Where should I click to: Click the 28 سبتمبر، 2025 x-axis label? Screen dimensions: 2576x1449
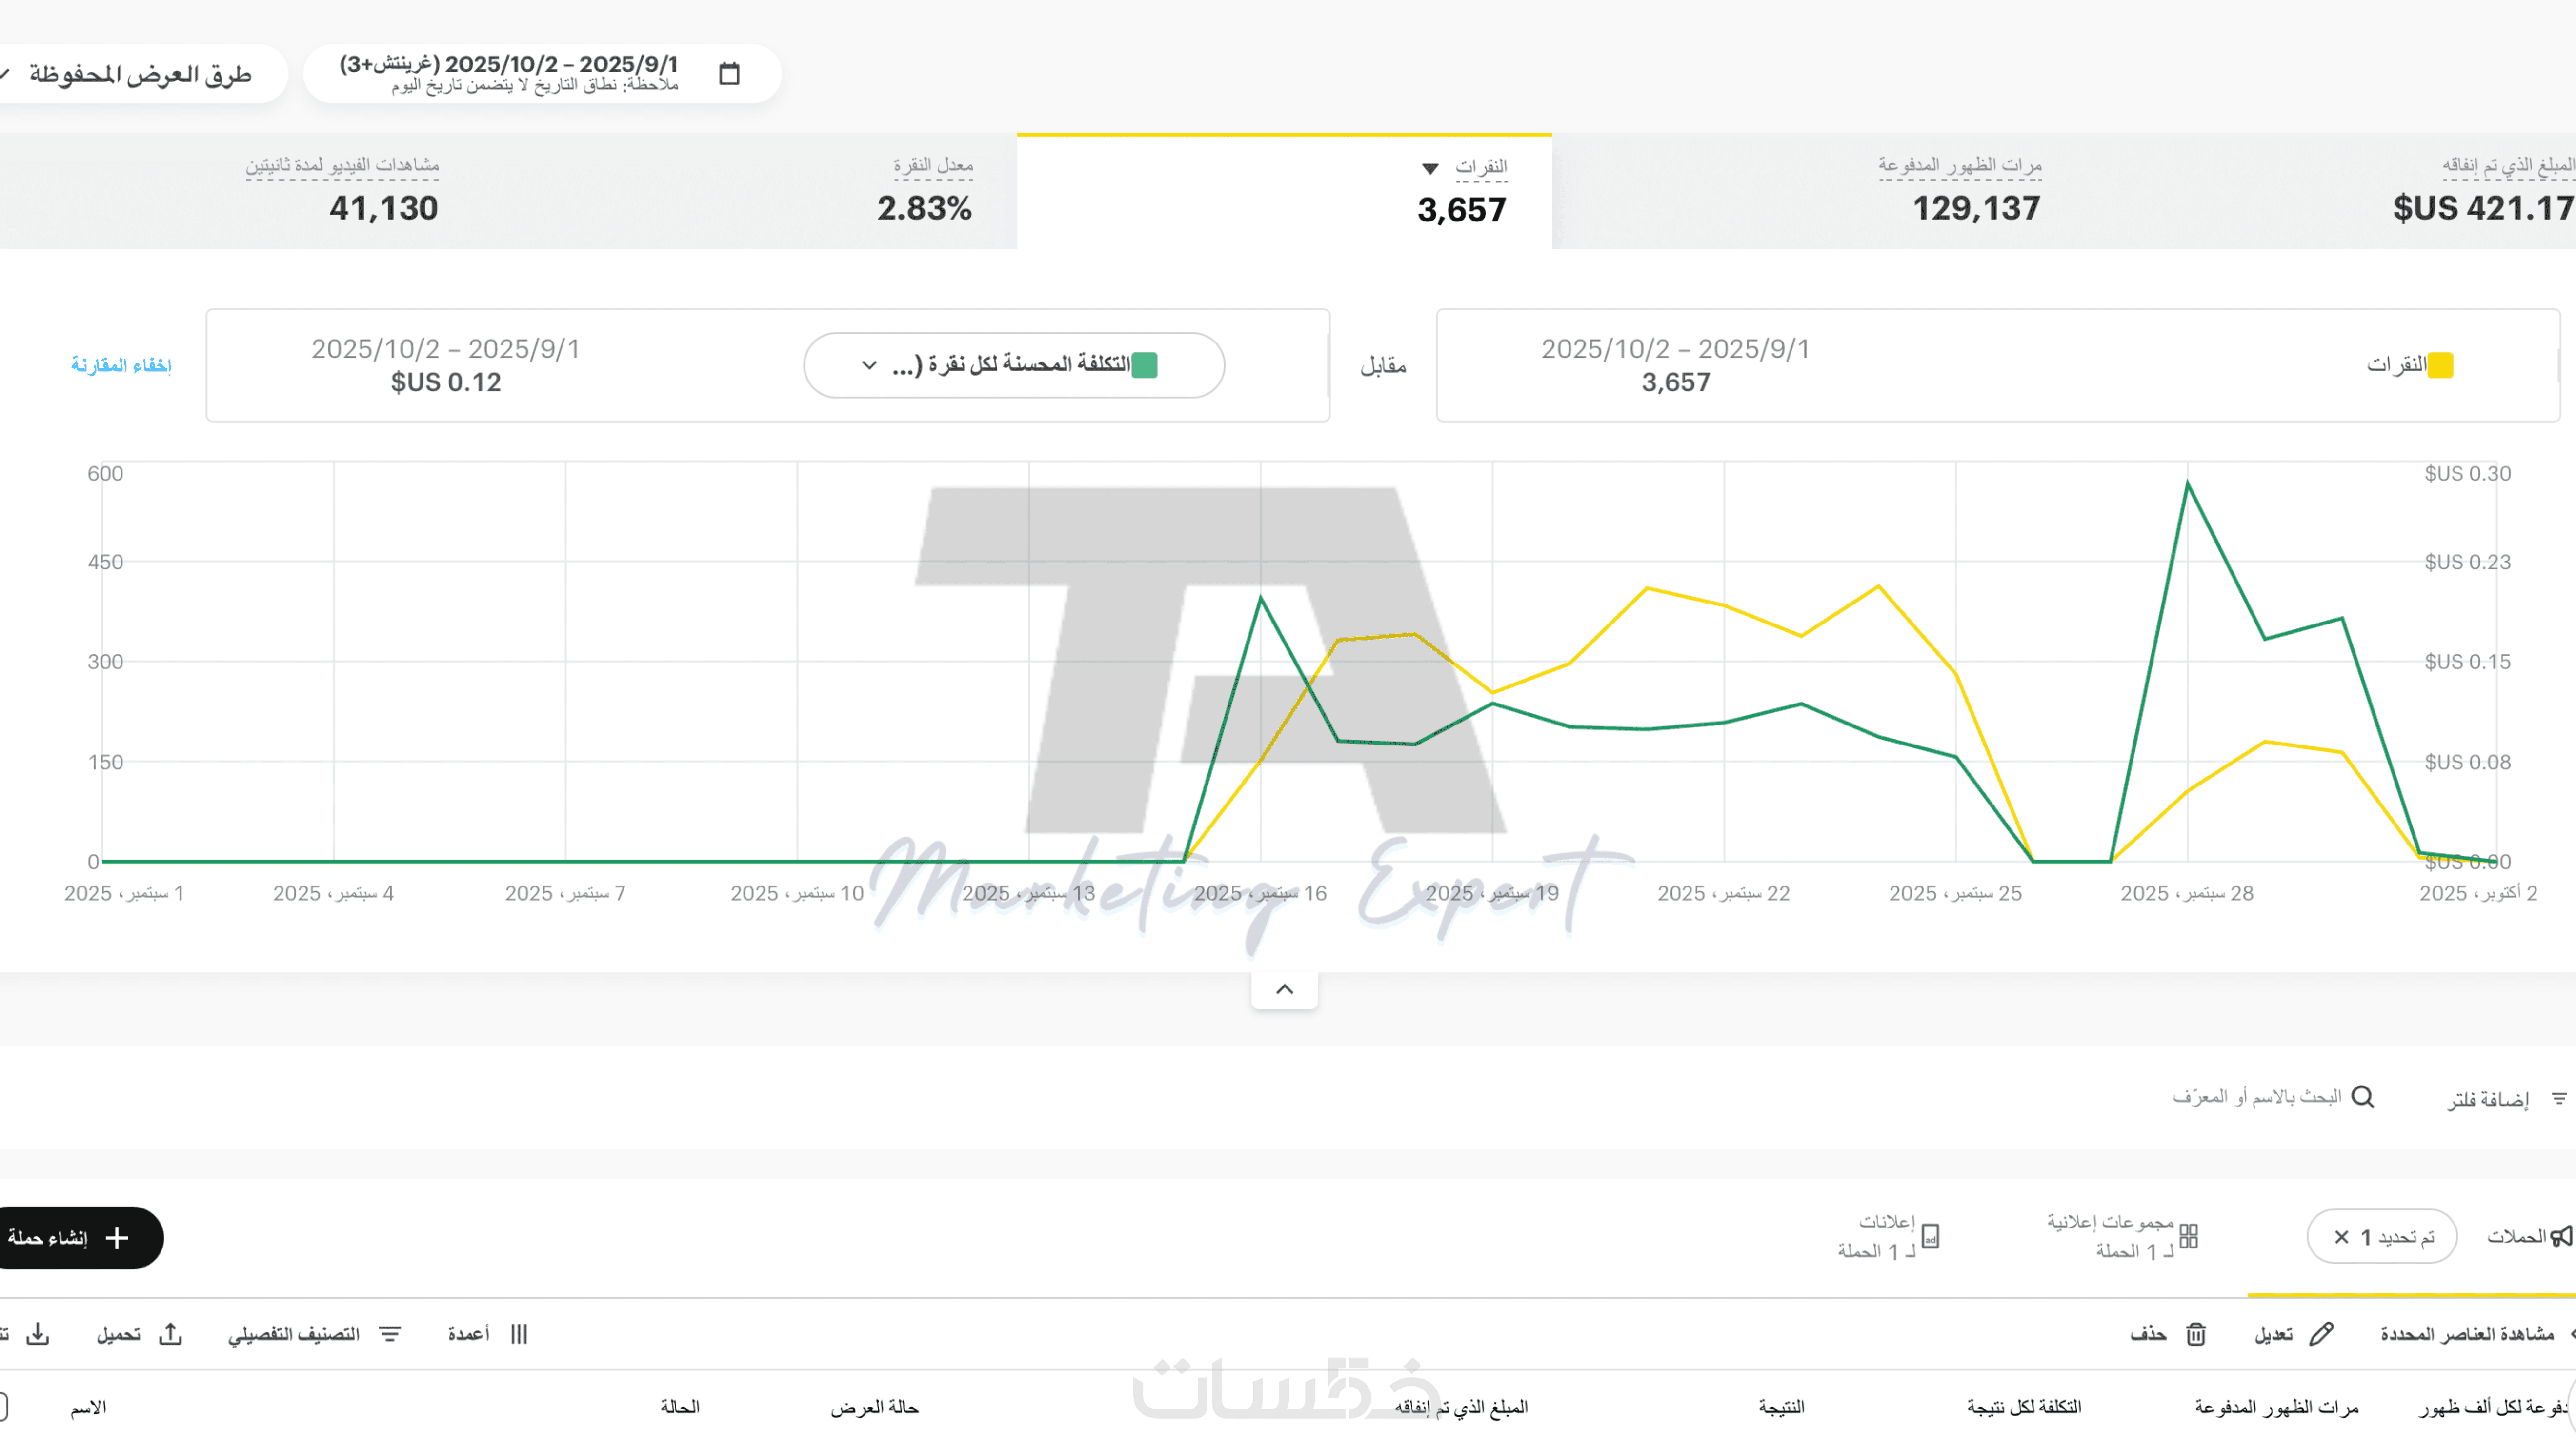pos(2187,893)
